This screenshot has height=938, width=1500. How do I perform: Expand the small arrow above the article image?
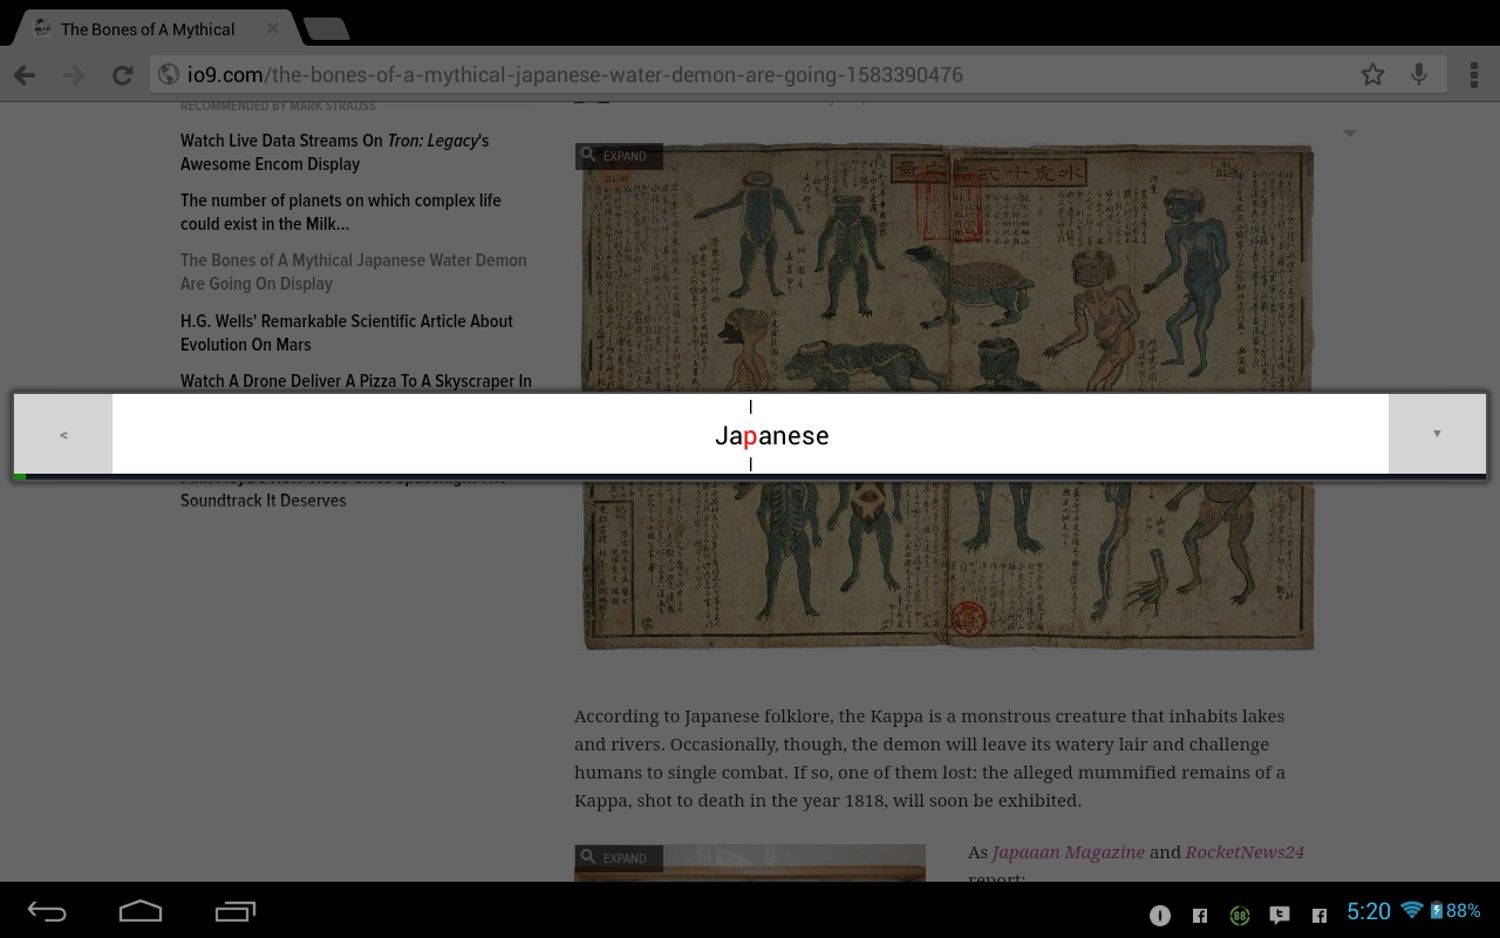1350,132
